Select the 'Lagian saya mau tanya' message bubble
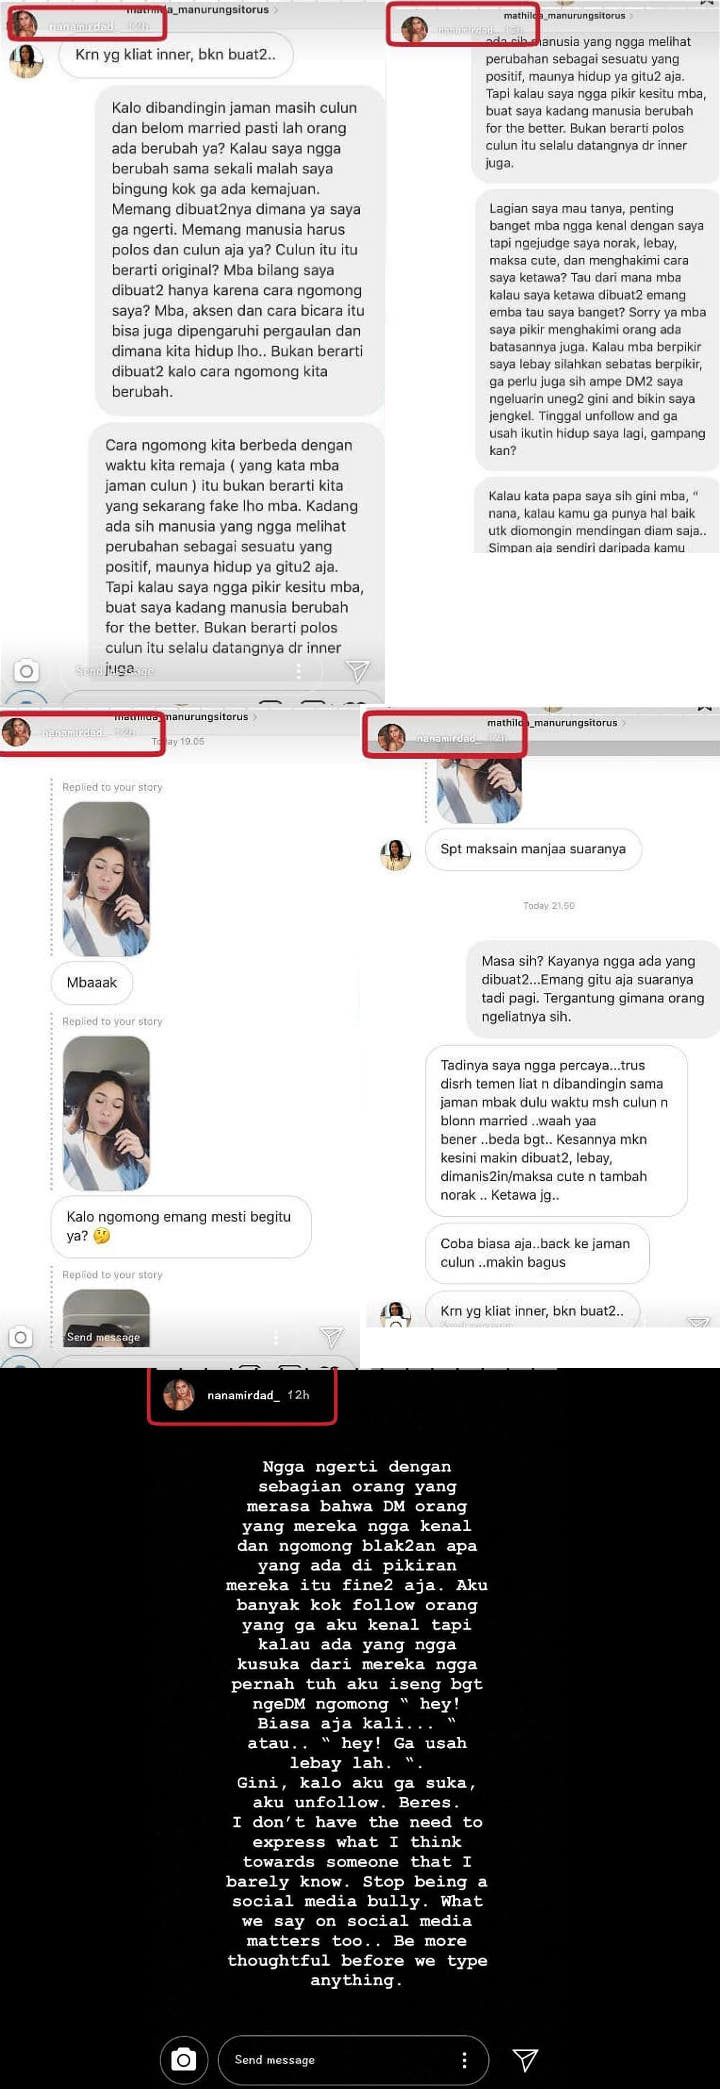The width and height of the screenshot is (720, 2089). (597, 329)
